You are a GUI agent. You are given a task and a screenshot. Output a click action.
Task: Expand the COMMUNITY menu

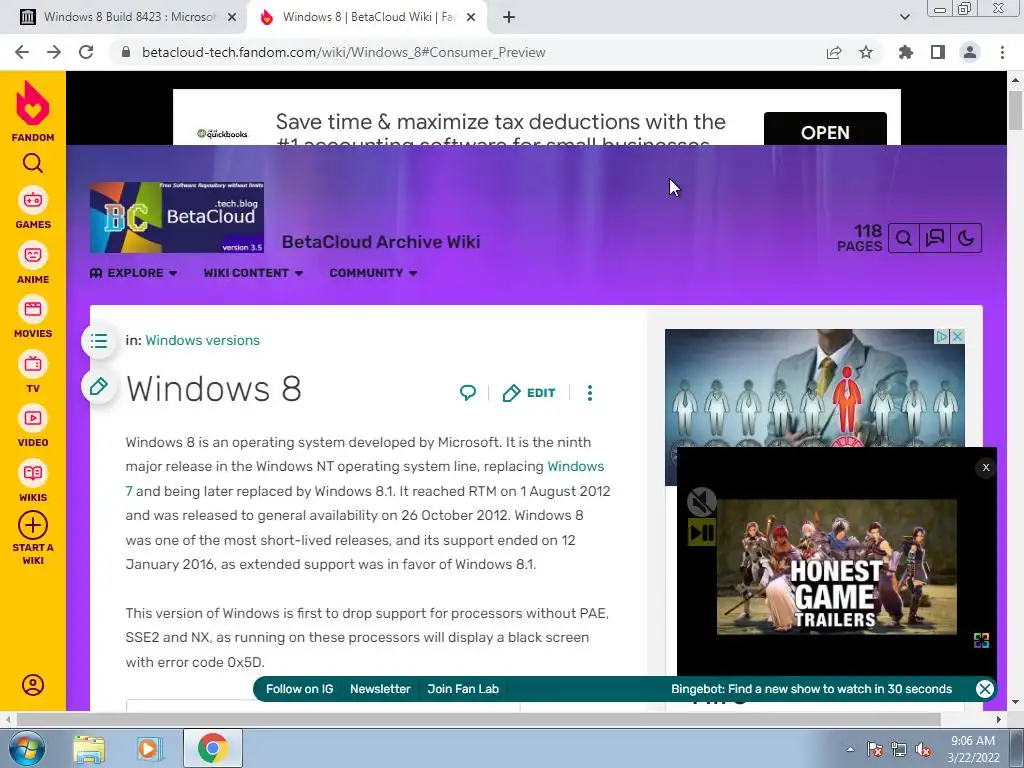click(373, 273)
